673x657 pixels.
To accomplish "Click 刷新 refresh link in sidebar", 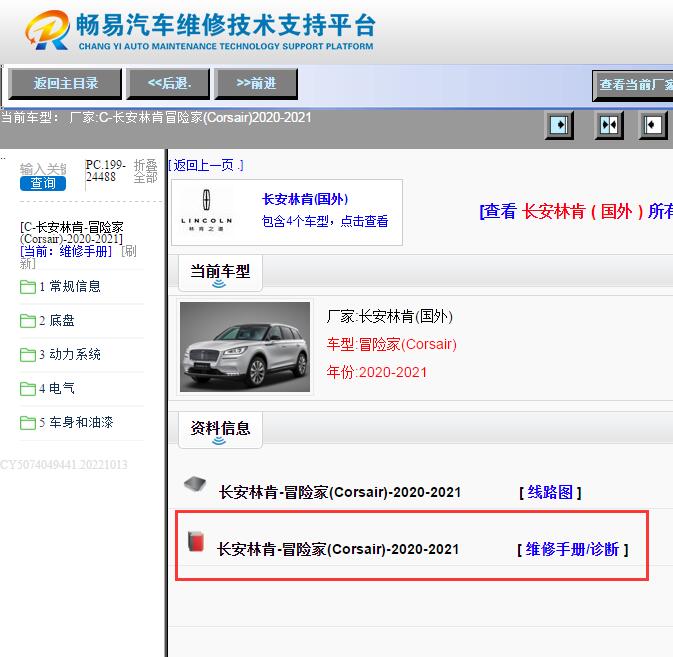I will tap(78, 257).
